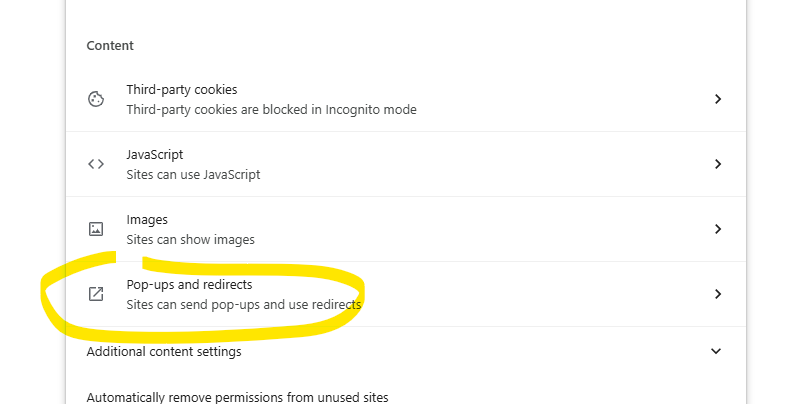Screen dimensions: 800x404
Task: Click the Content section heading
Action: pos(110,45)
